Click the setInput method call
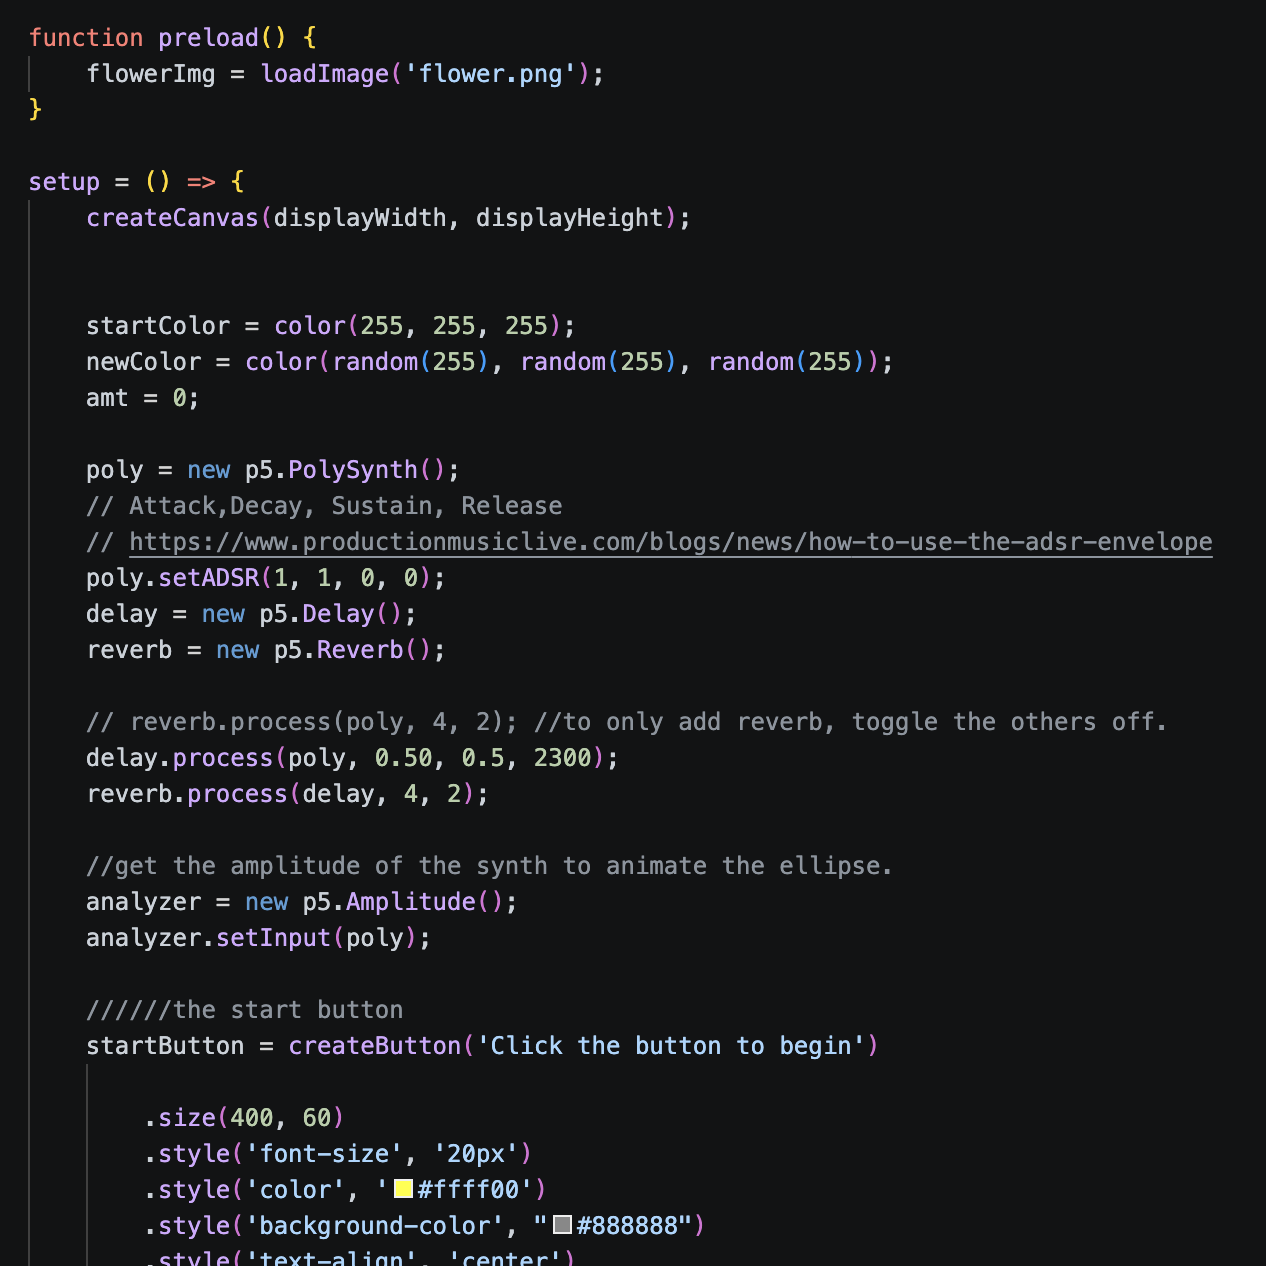This screenshot has width=1266, height=1266. tap(273, 938)
